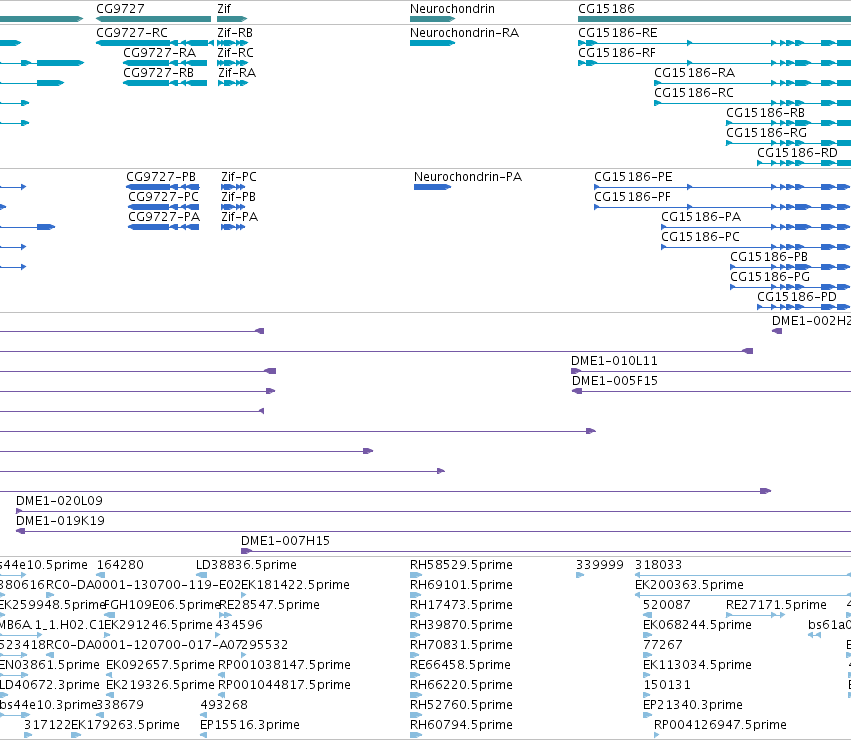Click the RH17473.5prime EST
The image size is (851, 740).
(461, 605)
